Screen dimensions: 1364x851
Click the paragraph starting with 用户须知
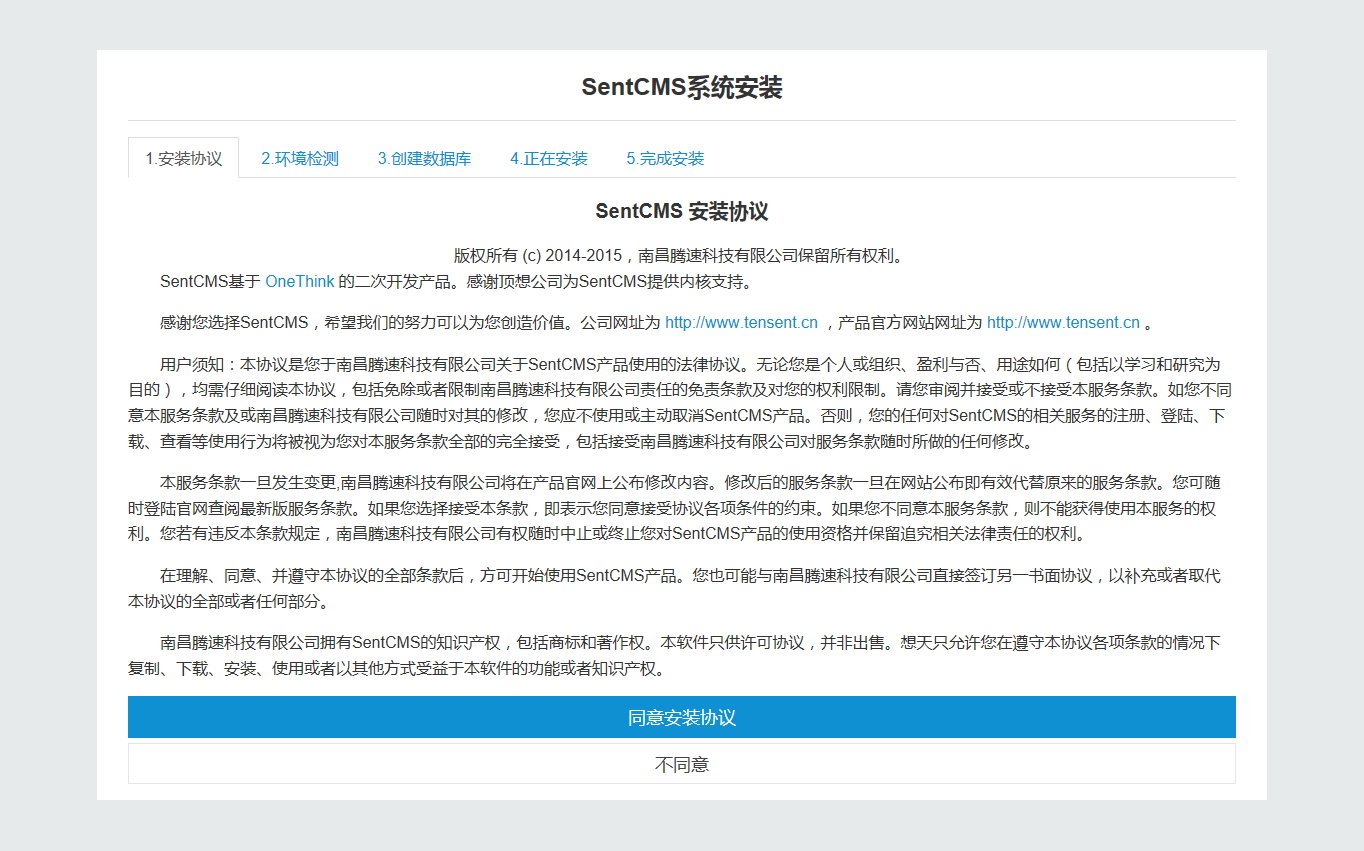[682, 403]
